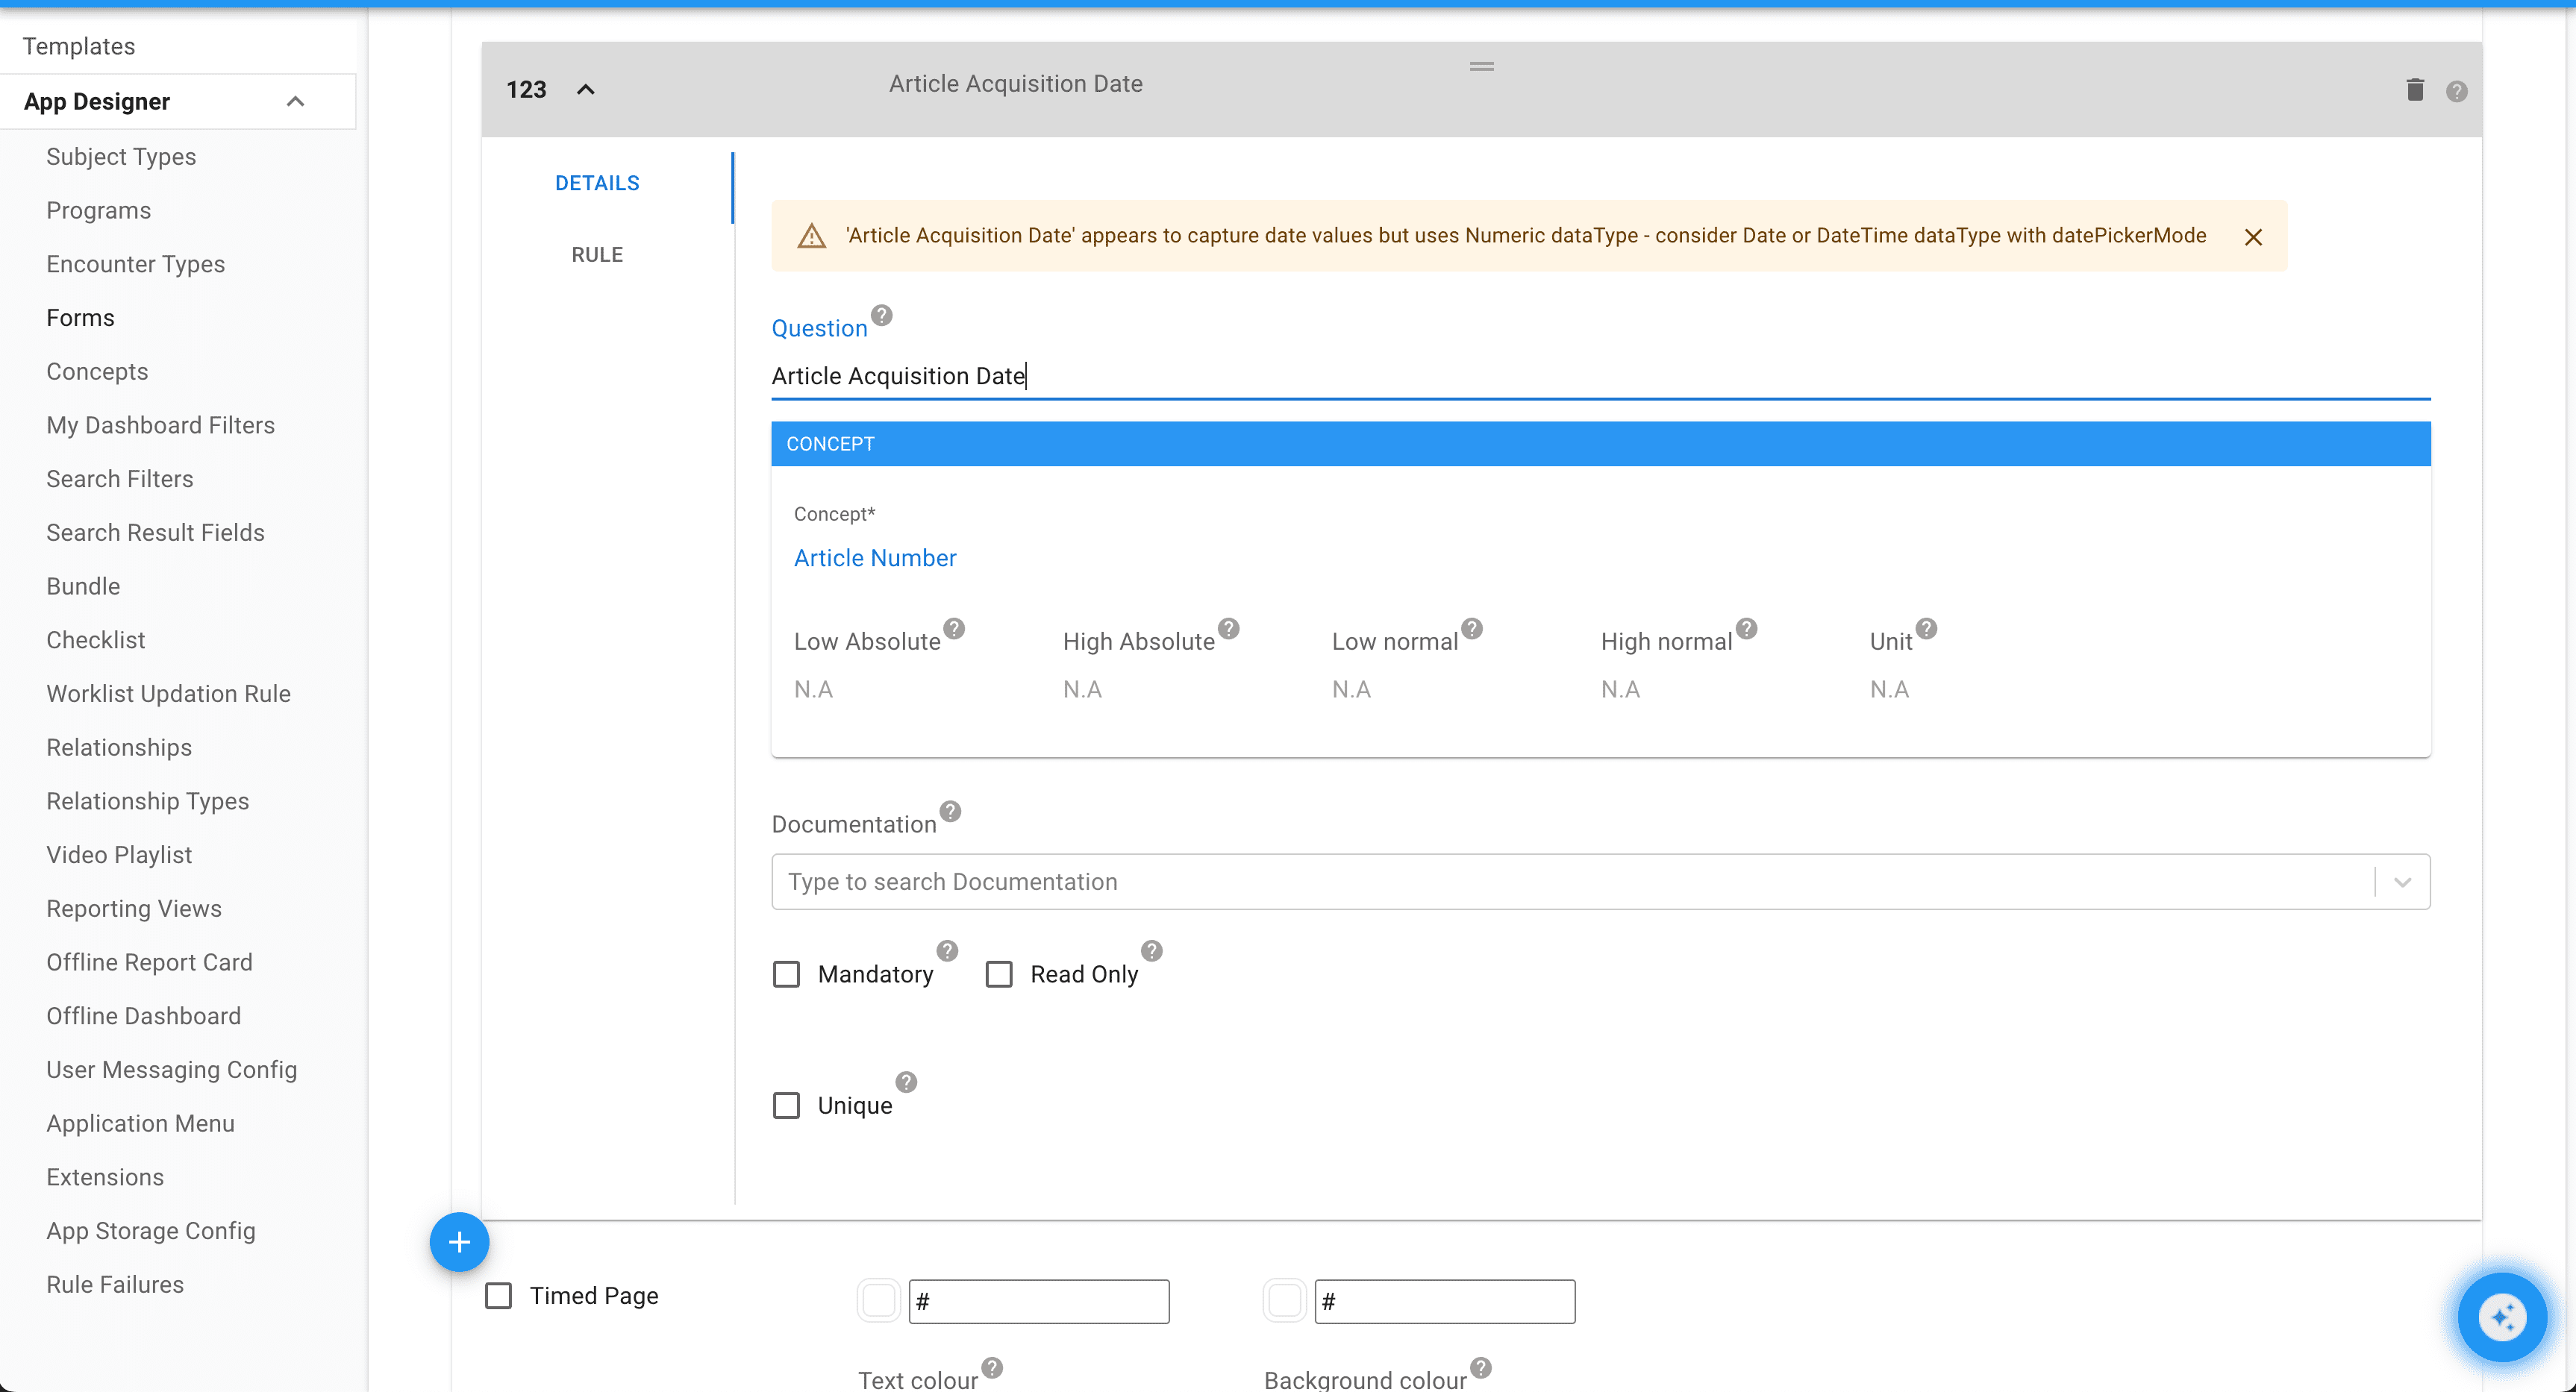Delete the Article Acquisition Date question

pos(2414,90)
